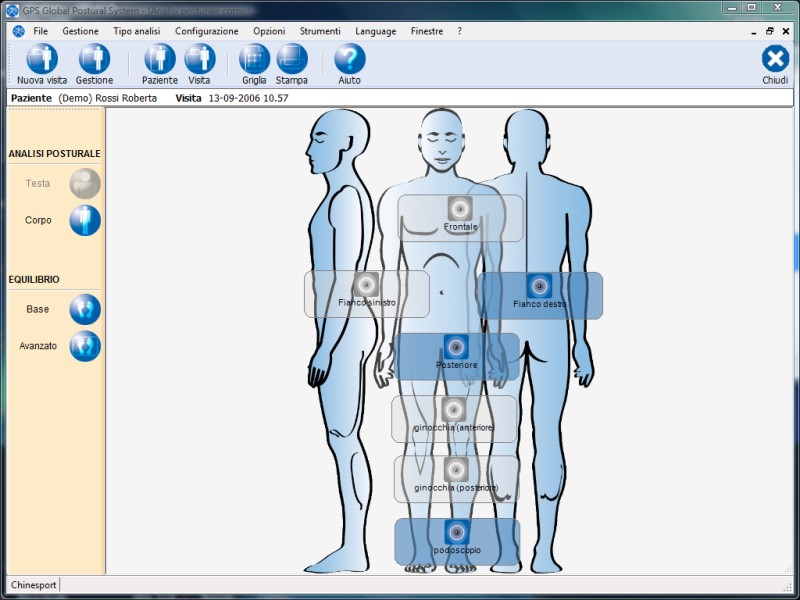Click the Stampa print icon
Screen dimensions: 800x600
[x=292, y=59]
